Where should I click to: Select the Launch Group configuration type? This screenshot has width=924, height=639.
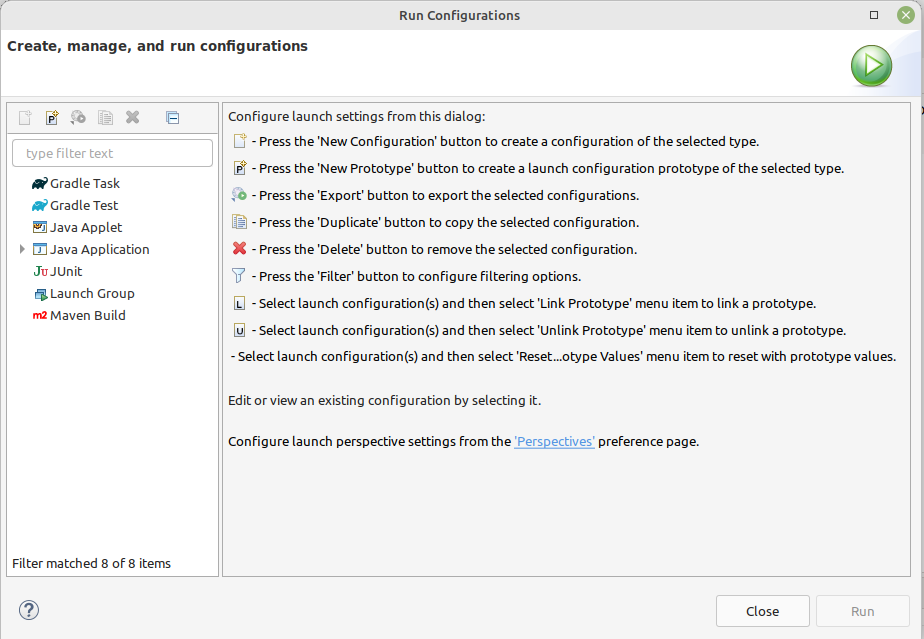[84, 293]
